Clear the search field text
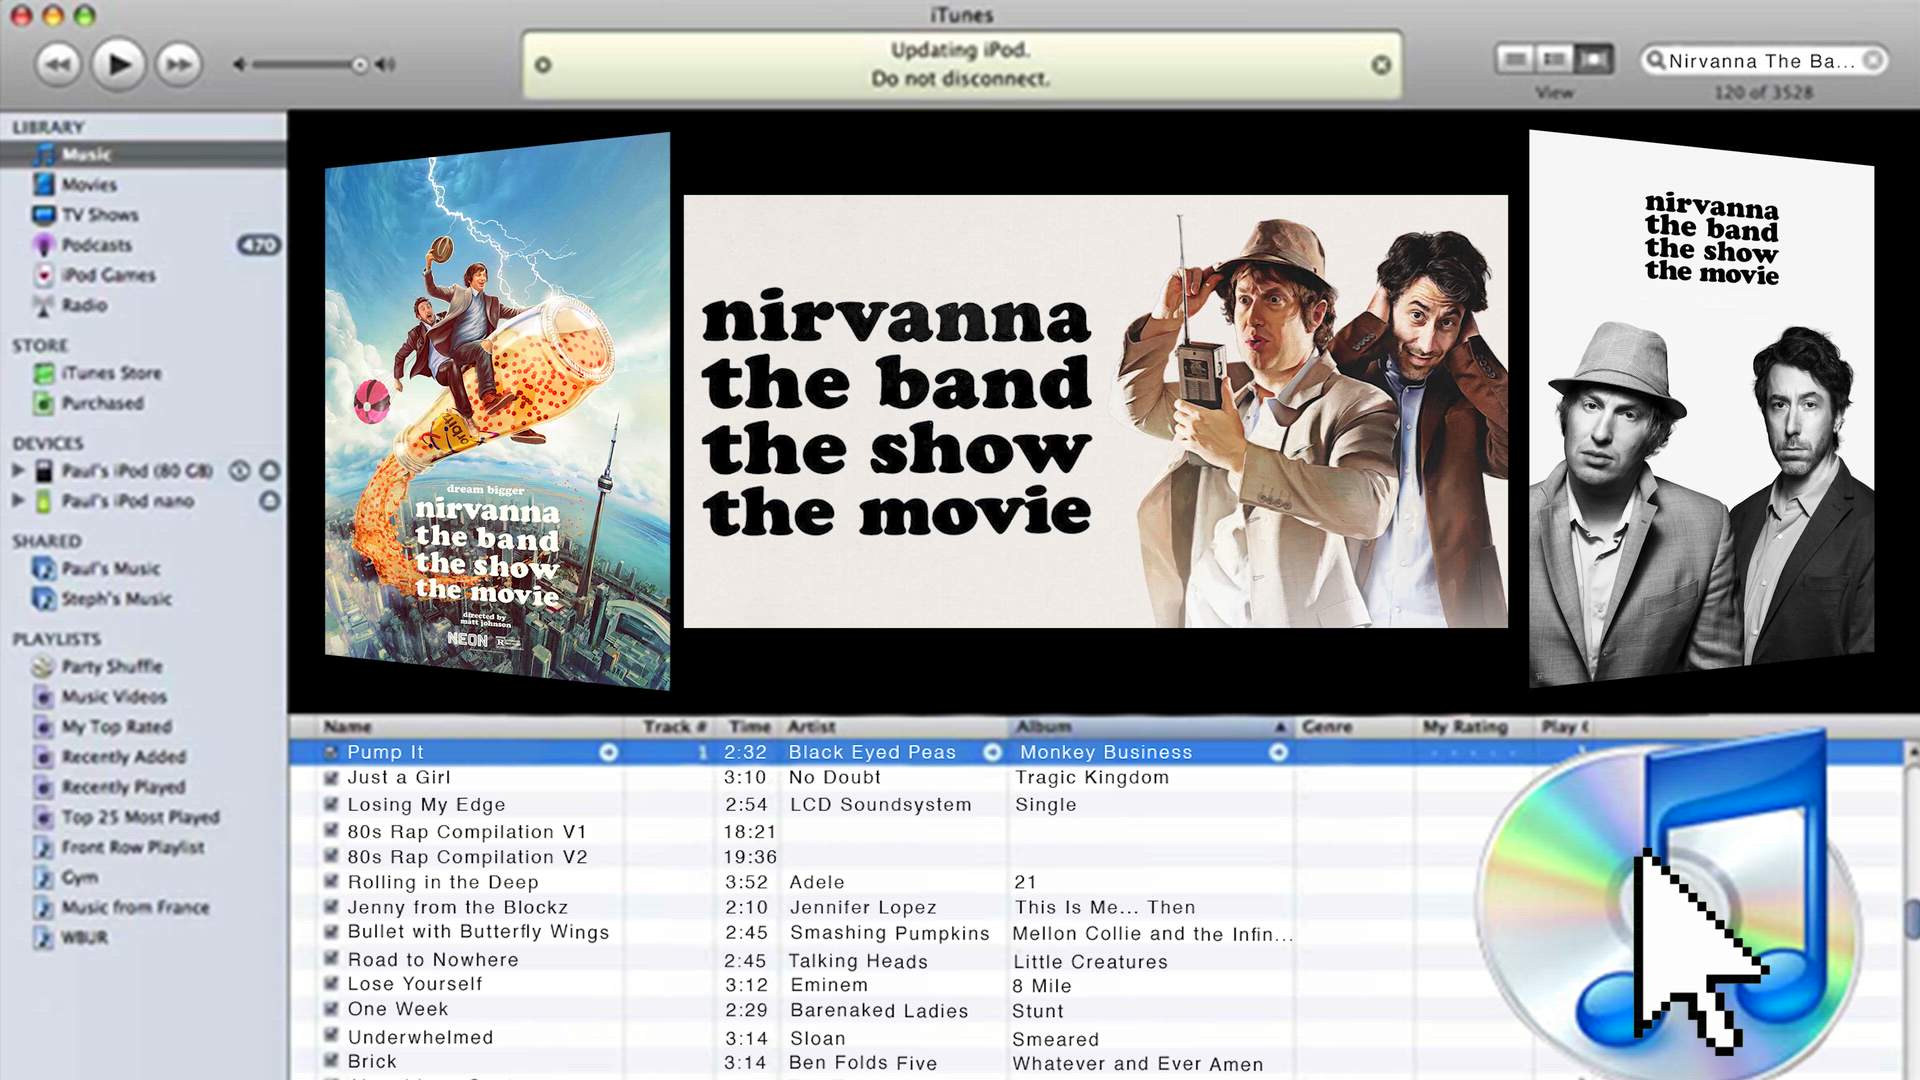The width and height of the screenshot is (1920, 1080). pyautogui.click(x=1873, y=61)
